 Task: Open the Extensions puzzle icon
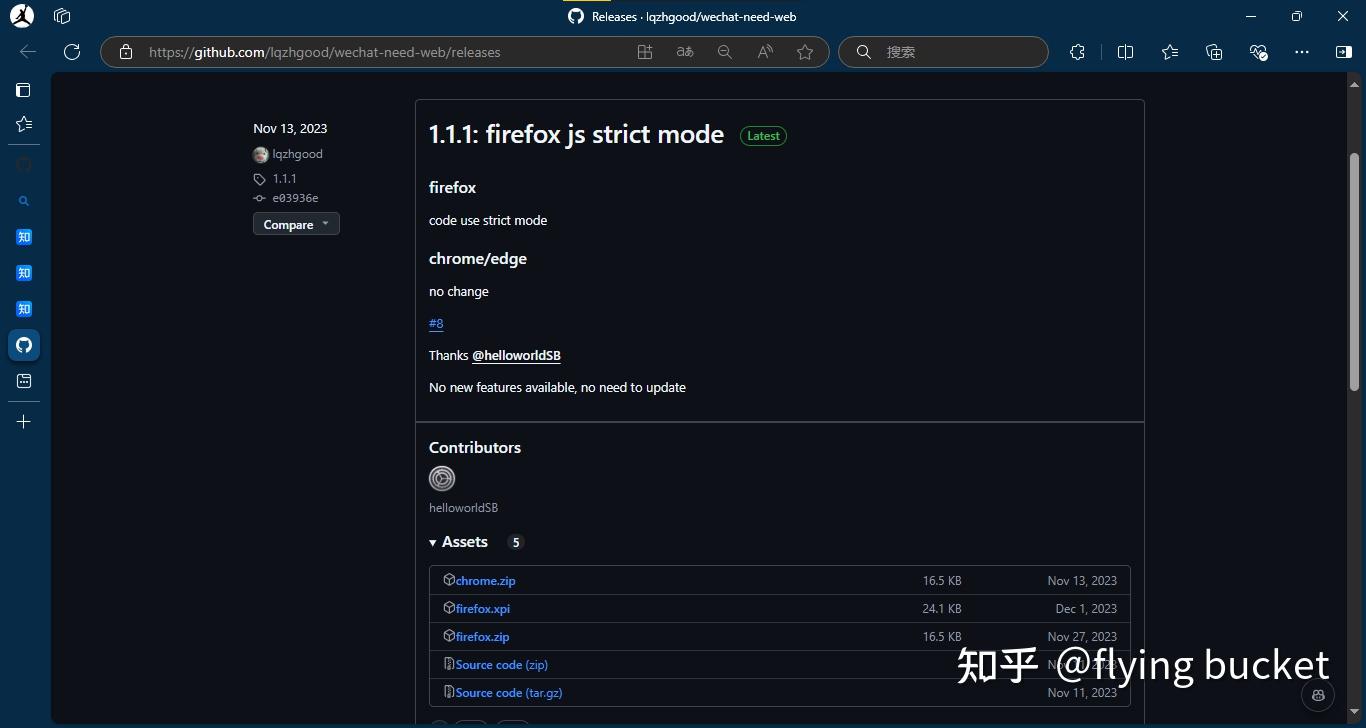(1077, 51)
